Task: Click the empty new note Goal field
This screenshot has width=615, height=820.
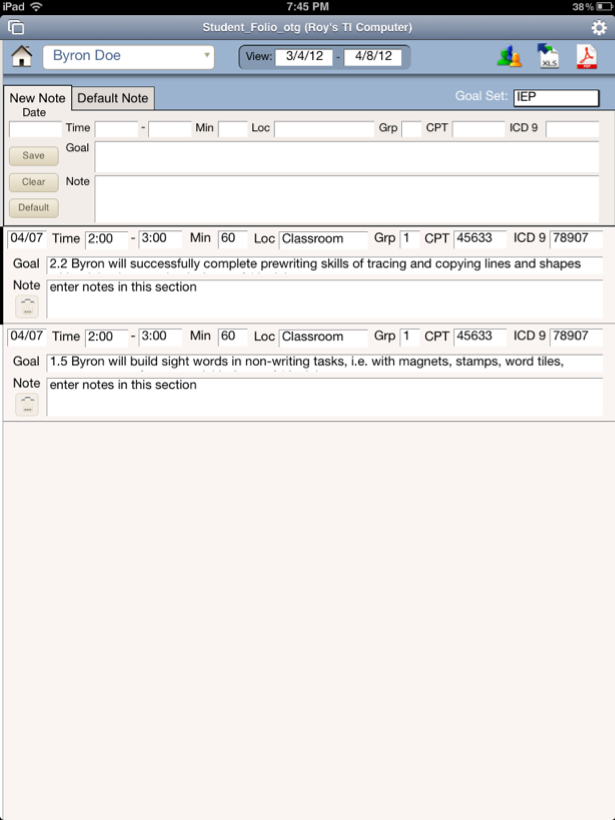Action: click(346, 157)
